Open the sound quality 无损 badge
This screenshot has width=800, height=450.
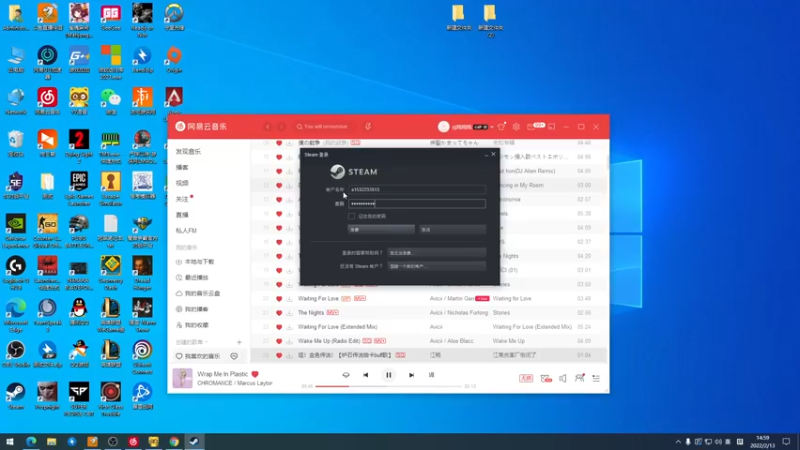point(526,378)
